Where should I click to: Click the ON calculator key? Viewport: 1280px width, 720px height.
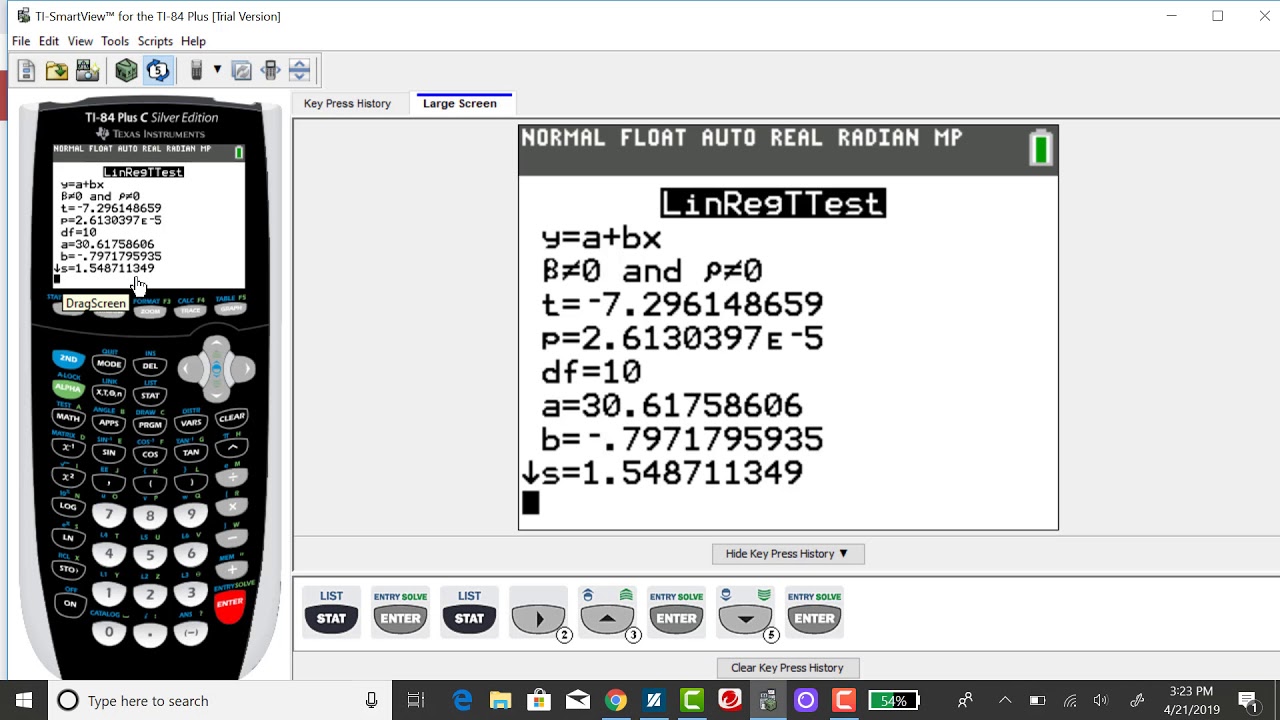pyautogui.click(x=70, y=603)
